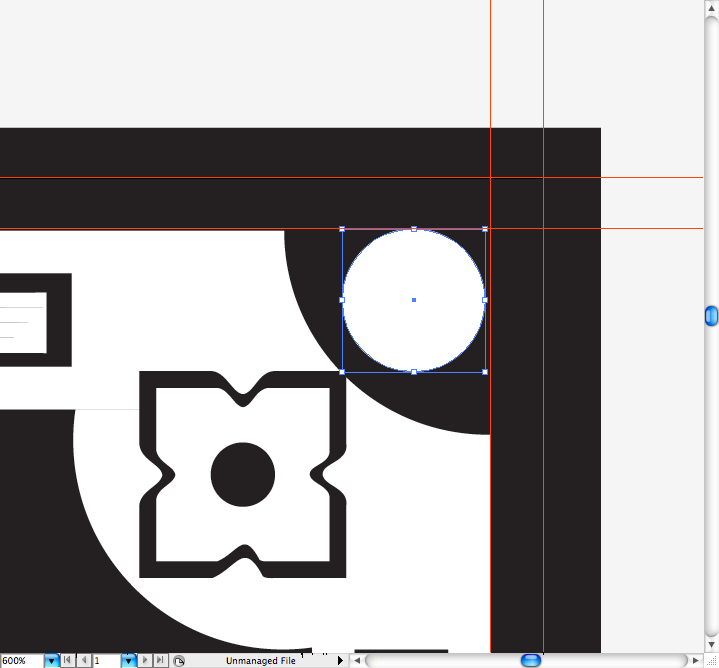The image size is (719, 668).
Task: Select the small black circle inside the flower shape
Action: point(243,475)
